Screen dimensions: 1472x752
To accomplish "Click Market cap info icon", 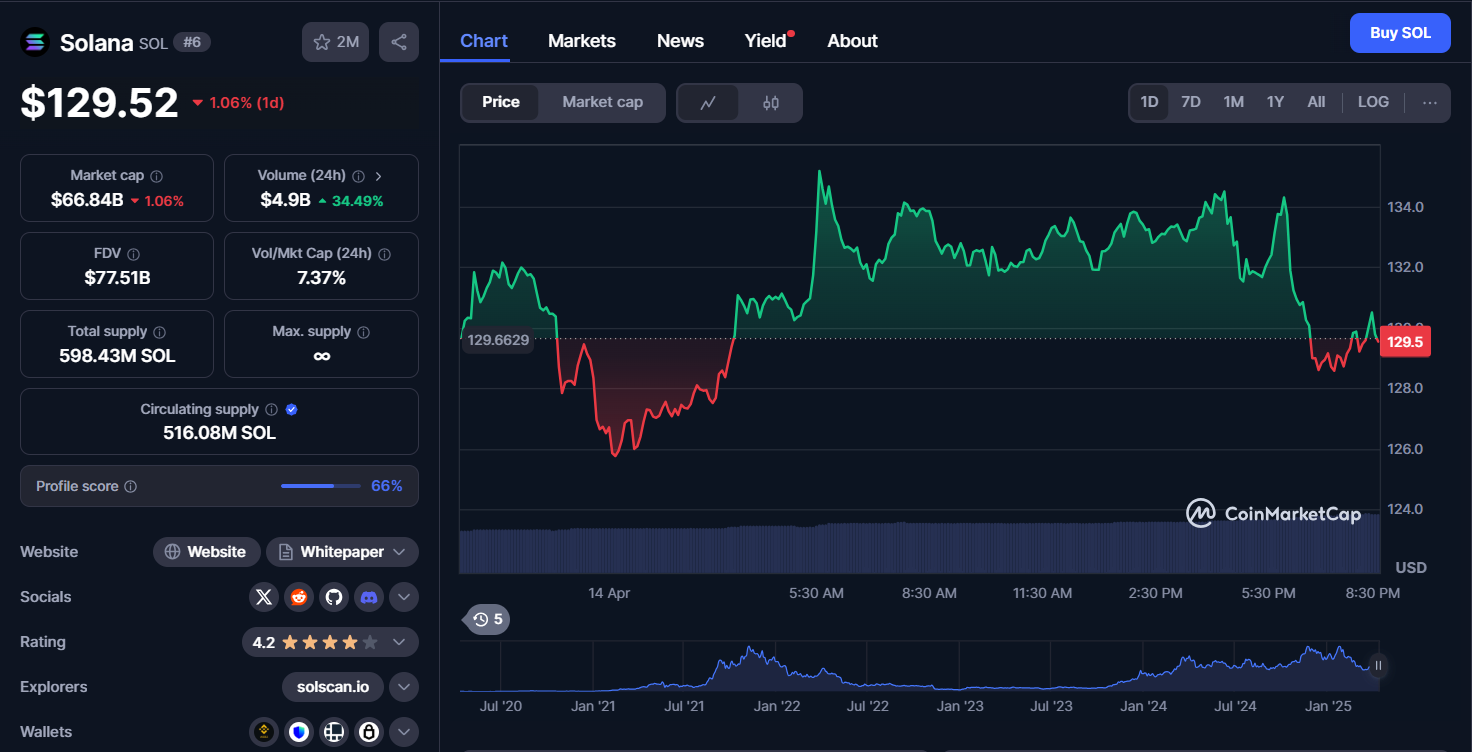I will click(156, 176).
